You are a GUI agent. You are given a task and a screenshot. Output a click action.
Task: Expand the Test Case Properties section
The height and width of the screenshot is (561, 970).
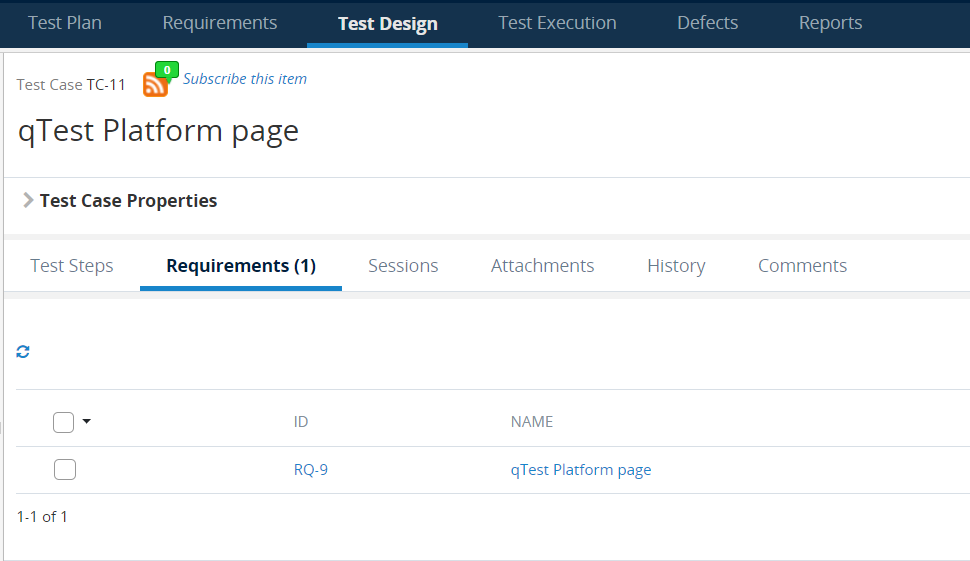click(28, 201)
